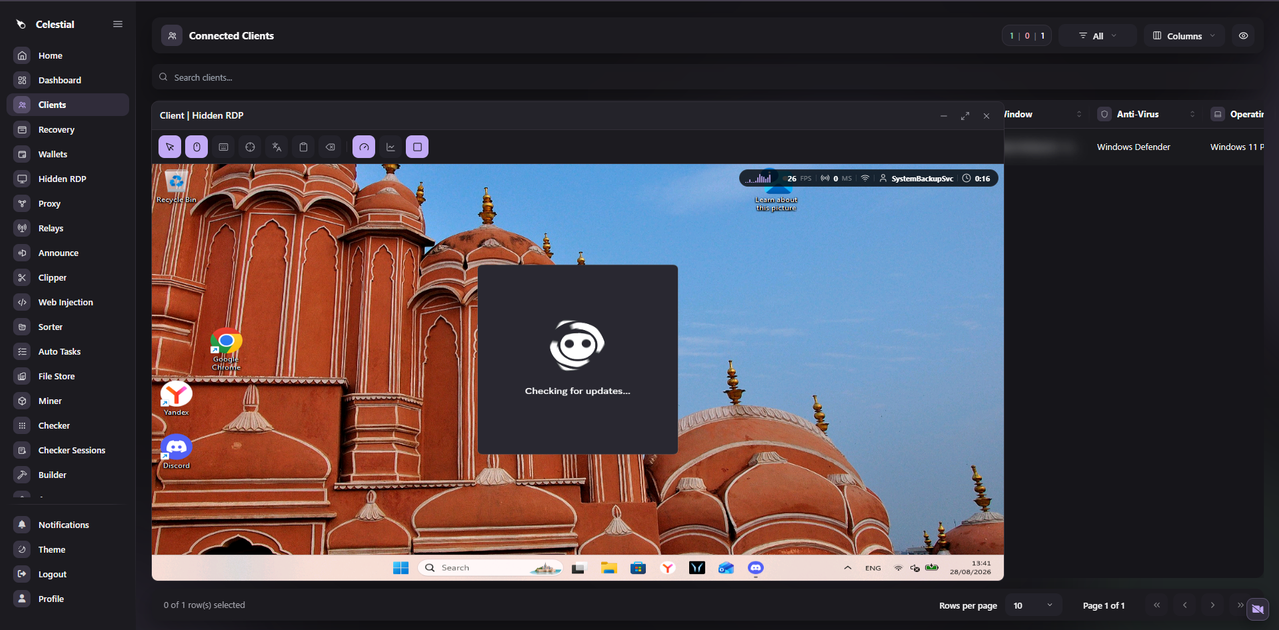Open the Rows per page dropdown

[x=1032, y=605]
